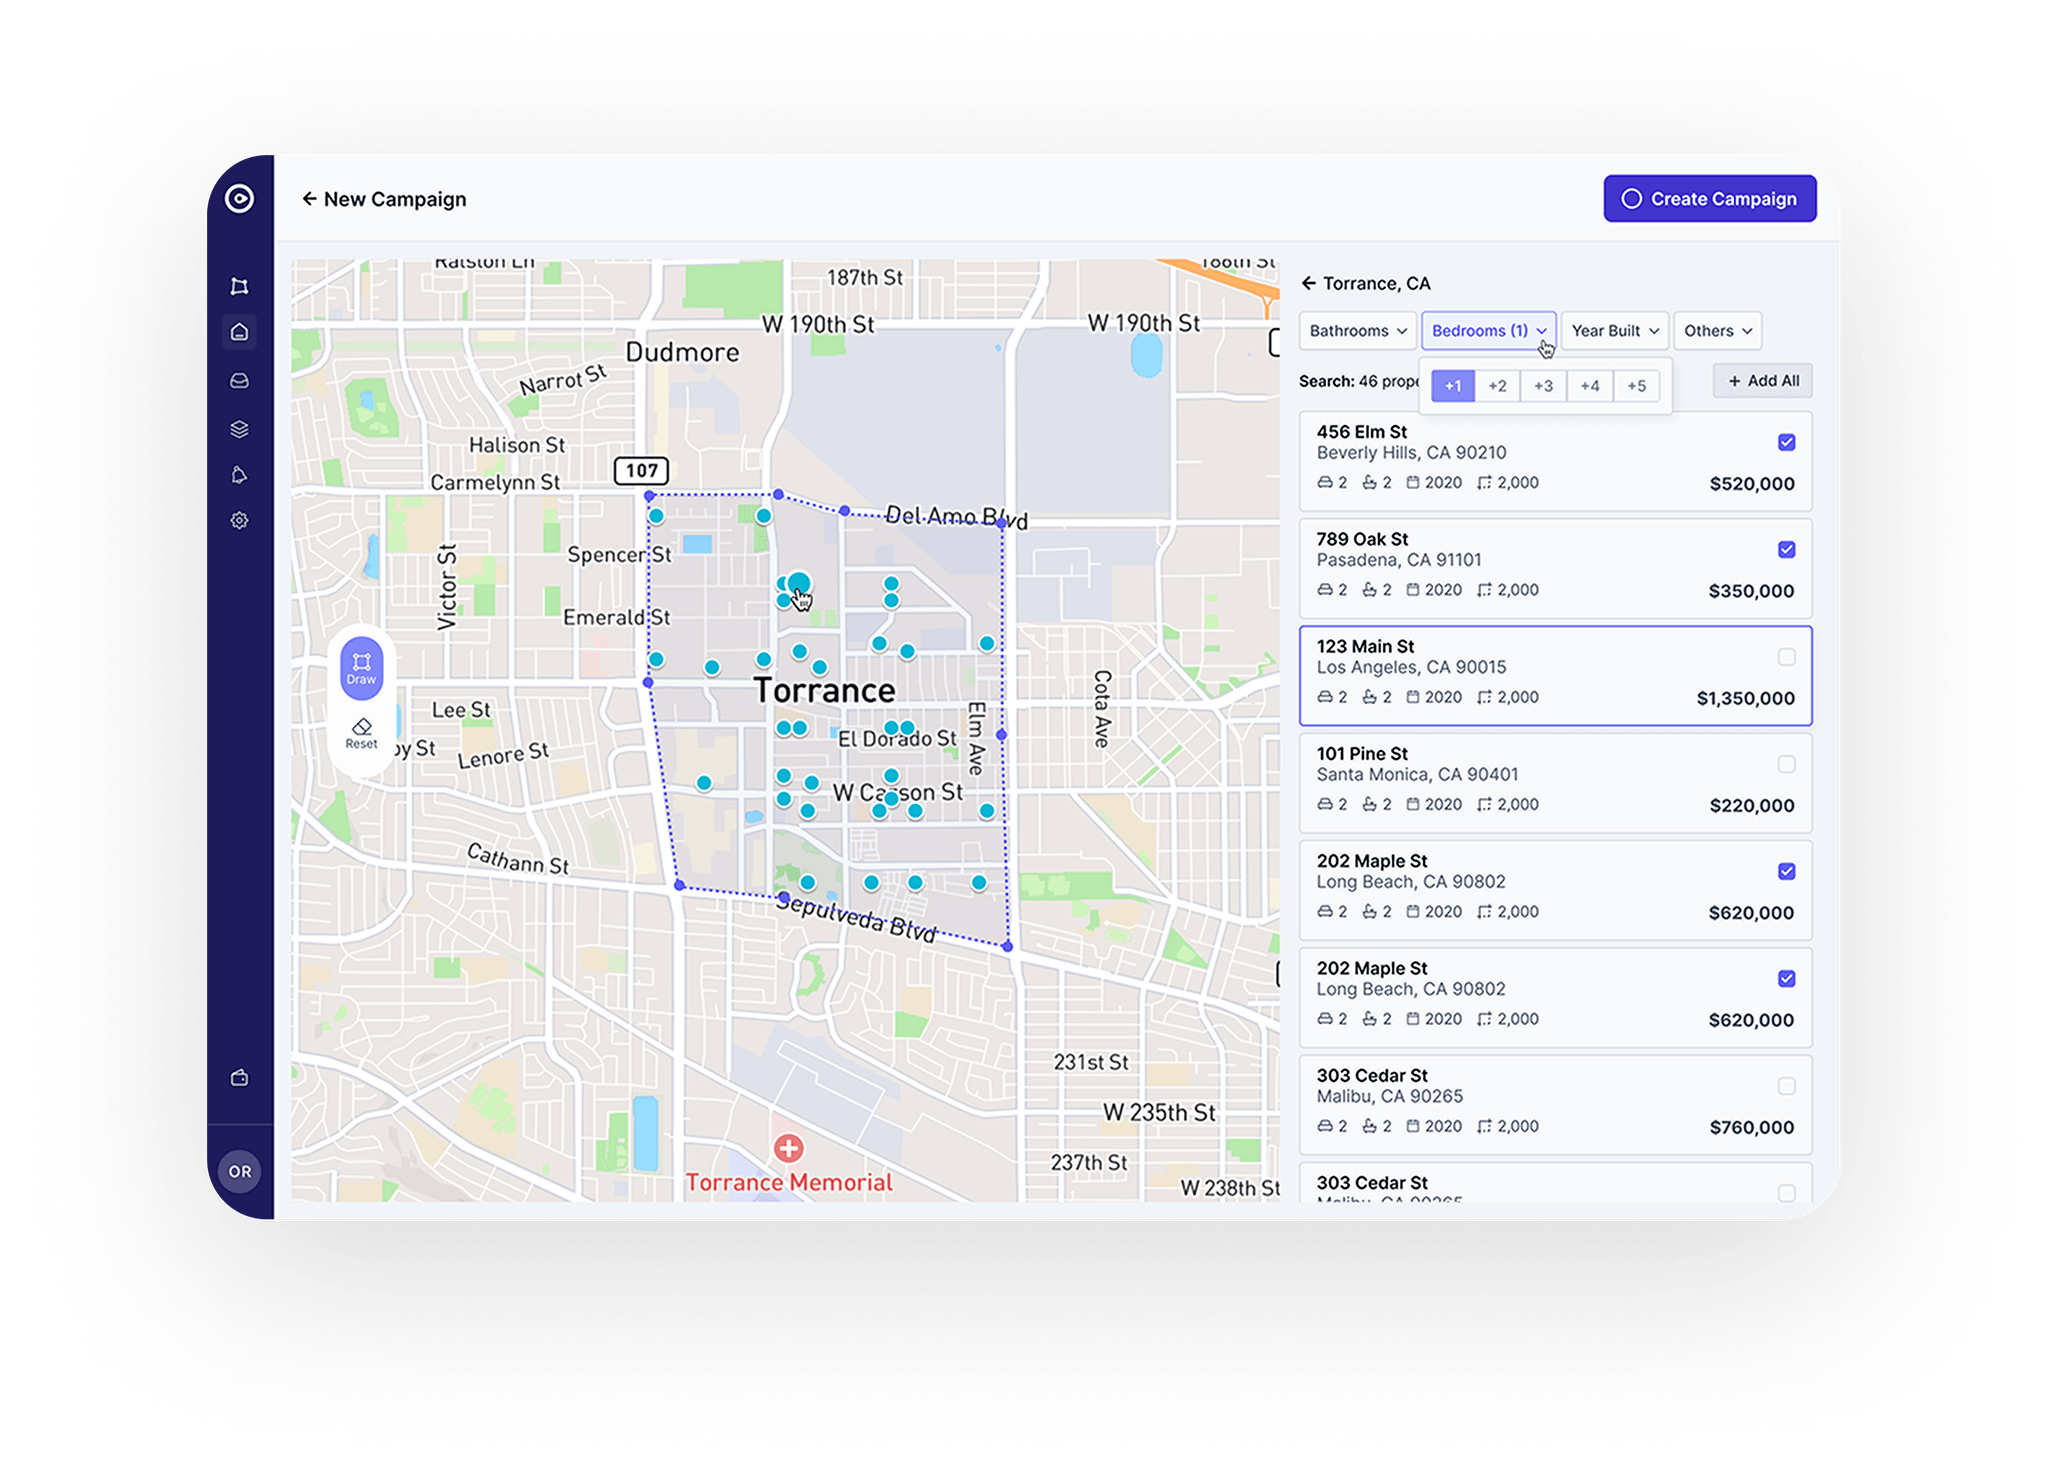Reset the drawn area on map
Screen dimensions: 2048x1478
pyautogui.click(x=361, y=734)
